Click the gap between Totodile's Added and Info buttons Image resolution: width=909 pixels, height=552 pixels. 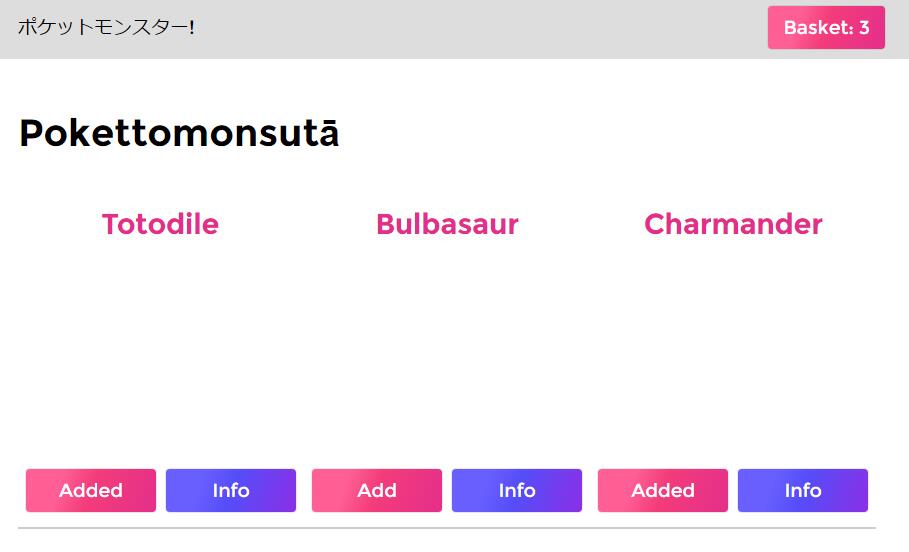[x=161, y=490]
